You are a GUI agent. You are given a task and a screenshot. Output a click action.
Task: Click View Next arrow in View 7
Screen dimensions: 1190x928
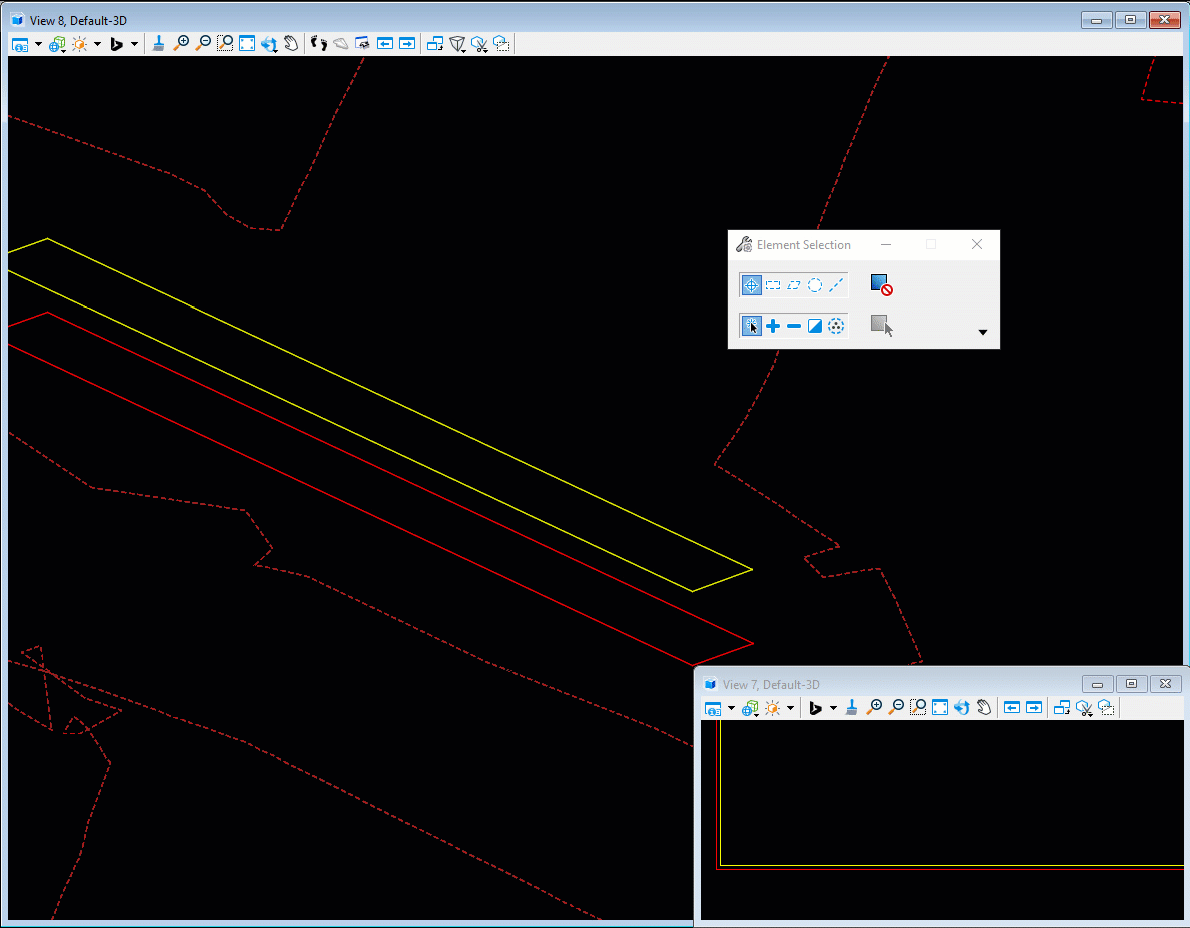[1034, 708]
